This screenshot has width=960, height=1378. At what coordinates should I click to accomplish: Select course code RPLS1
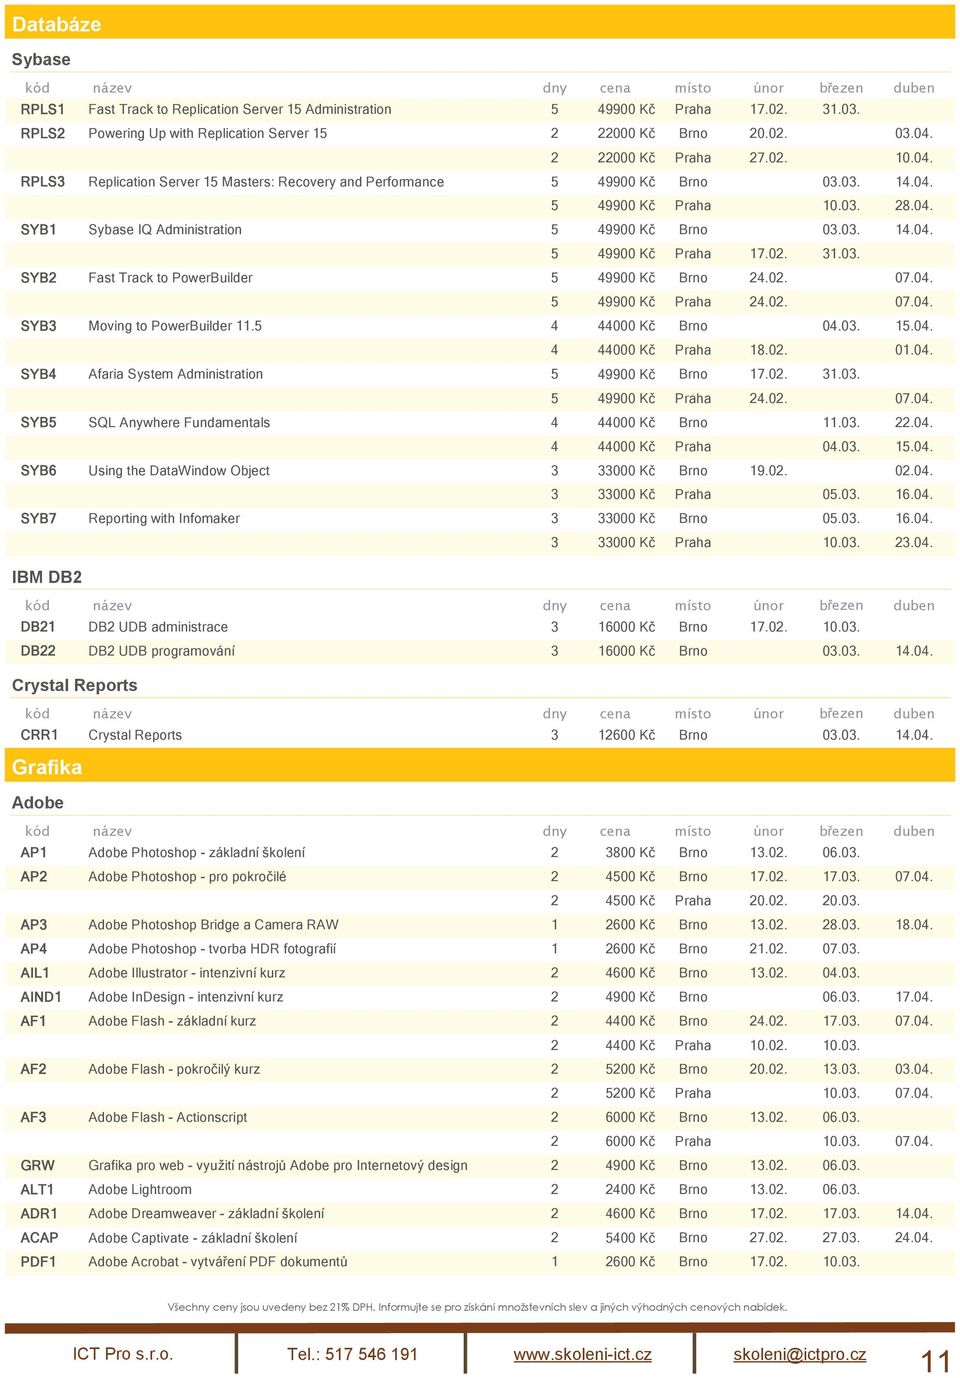[x=43, y=109]
